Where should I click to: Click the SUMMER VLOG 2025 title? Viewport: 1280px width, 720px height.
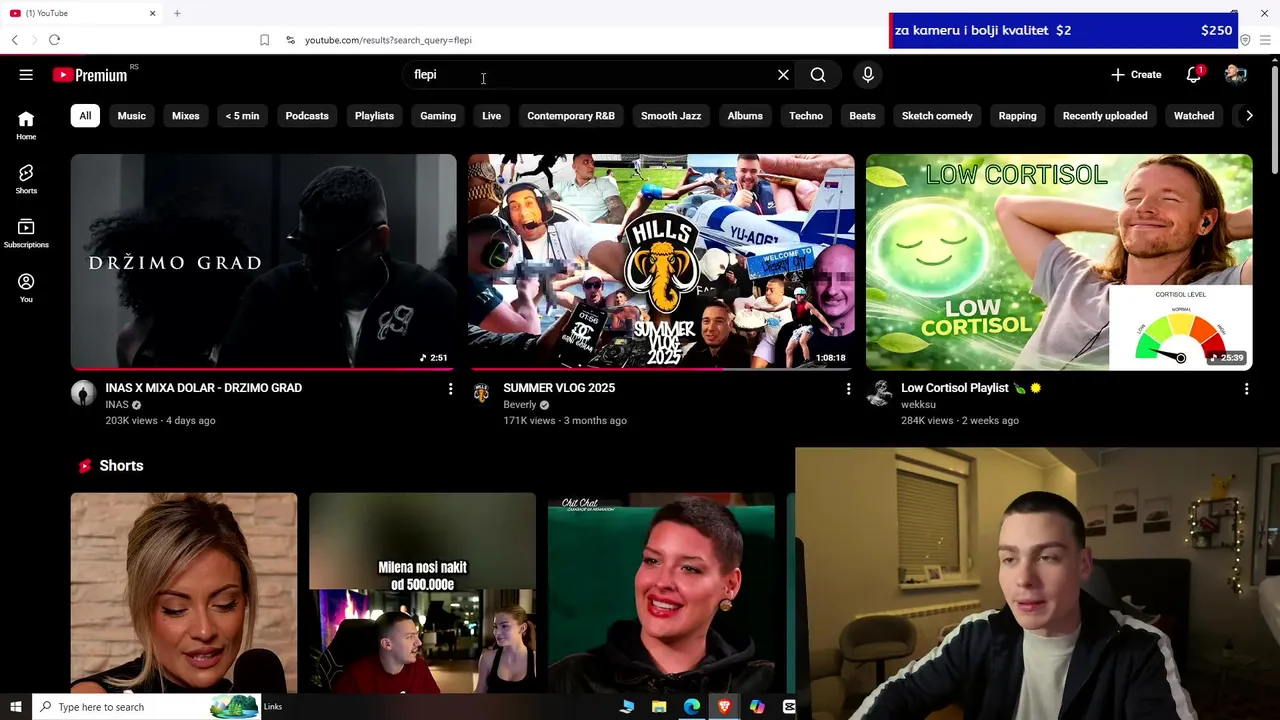click(x=559, y=388)
